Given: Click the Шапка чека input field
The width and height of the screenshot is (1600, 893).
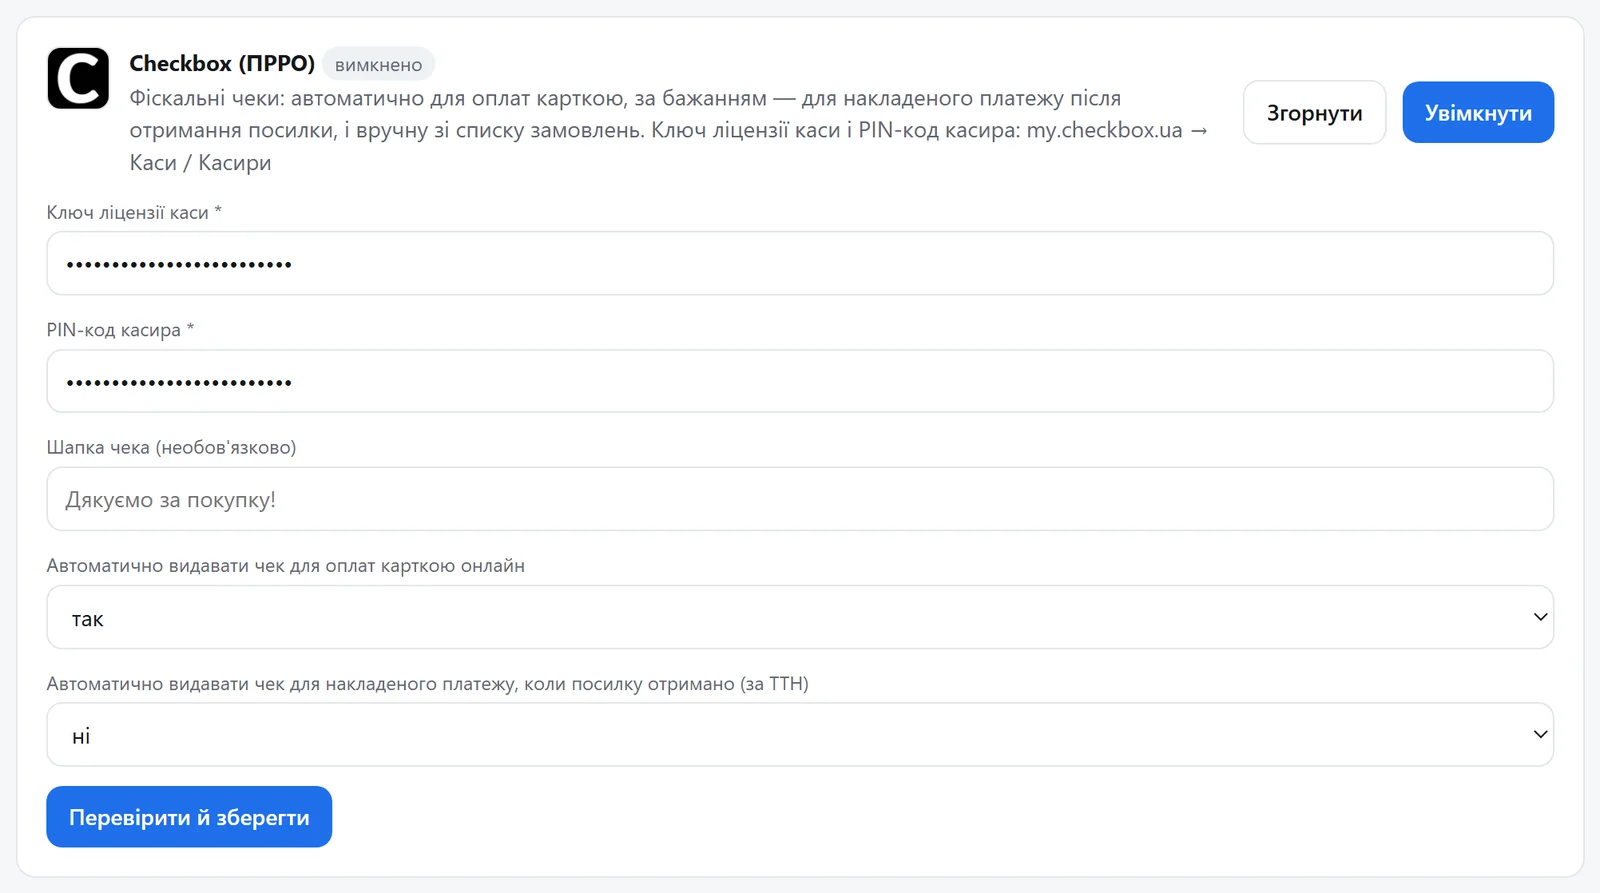Looking at the screenshot, I should coord(800,499).
